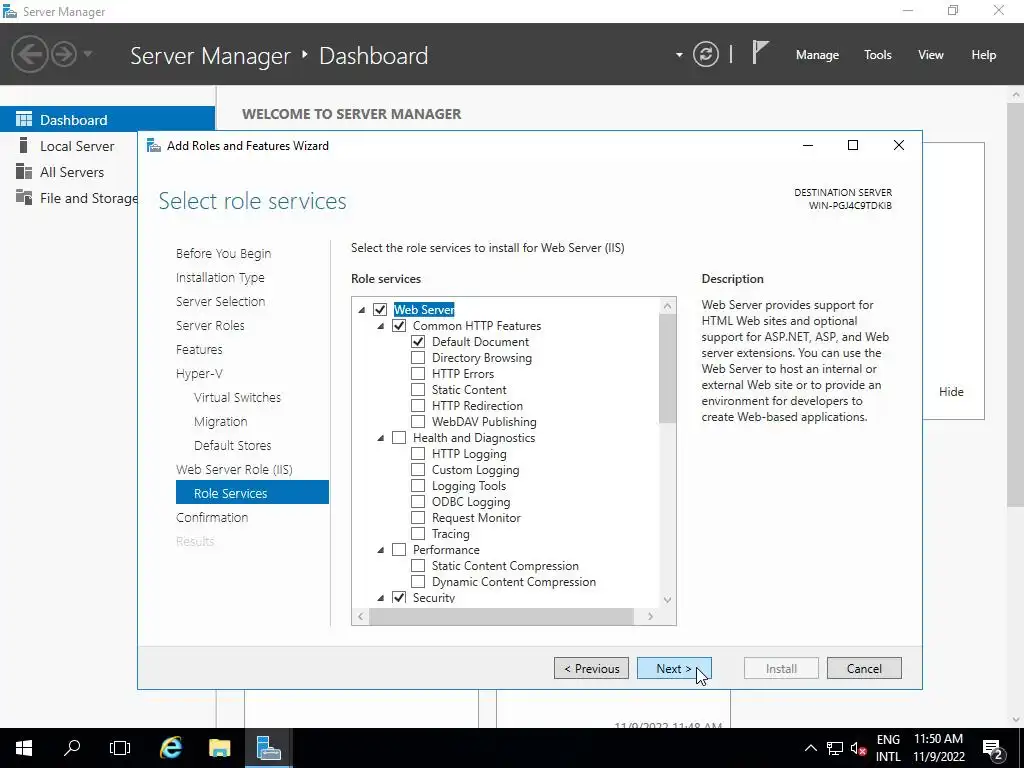Check the Tracing option
The height and width of the screenshot is (768, 1024).
pyautogui.click(x=418, y=534)
